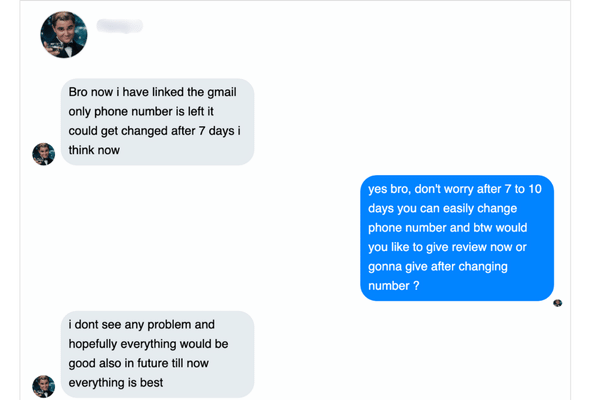Click the 'number ?' text ending blue message

click(x=393, y=285)
